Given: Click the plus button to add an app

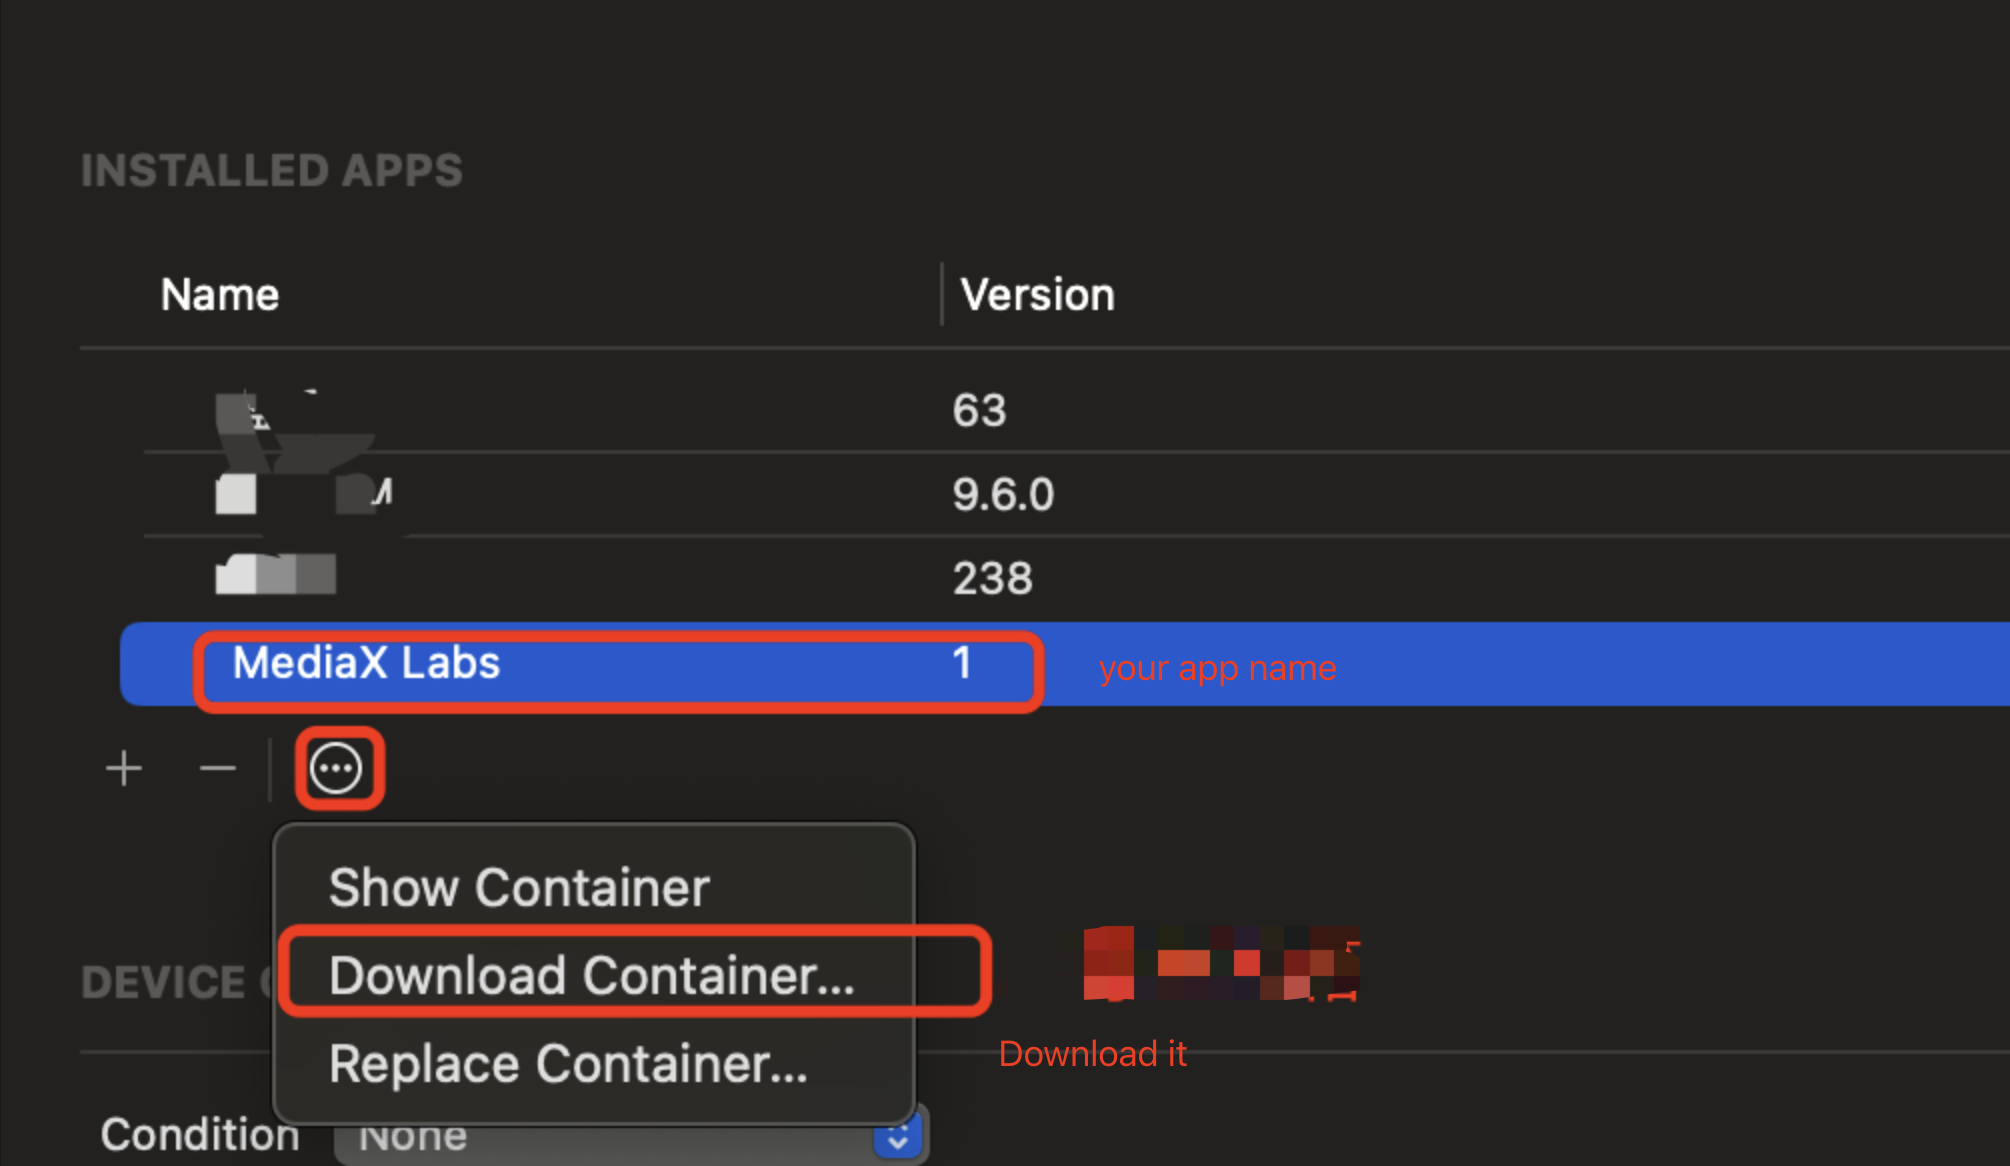Looking at the screenshot, I should pos(124,769).
